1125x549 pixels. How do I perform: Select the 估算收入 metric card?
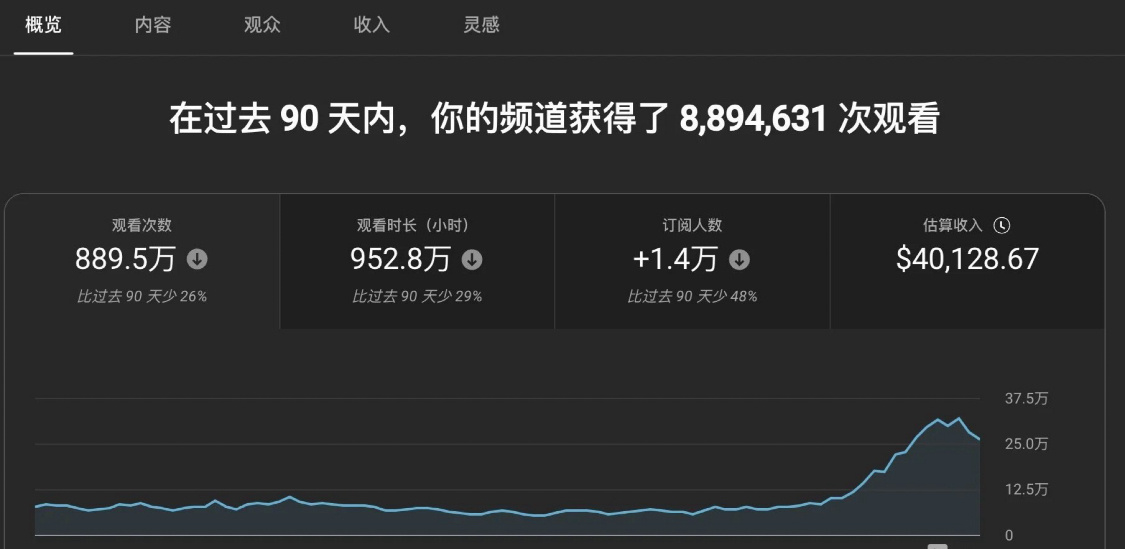pyautogui.click(x=967, y=262)
